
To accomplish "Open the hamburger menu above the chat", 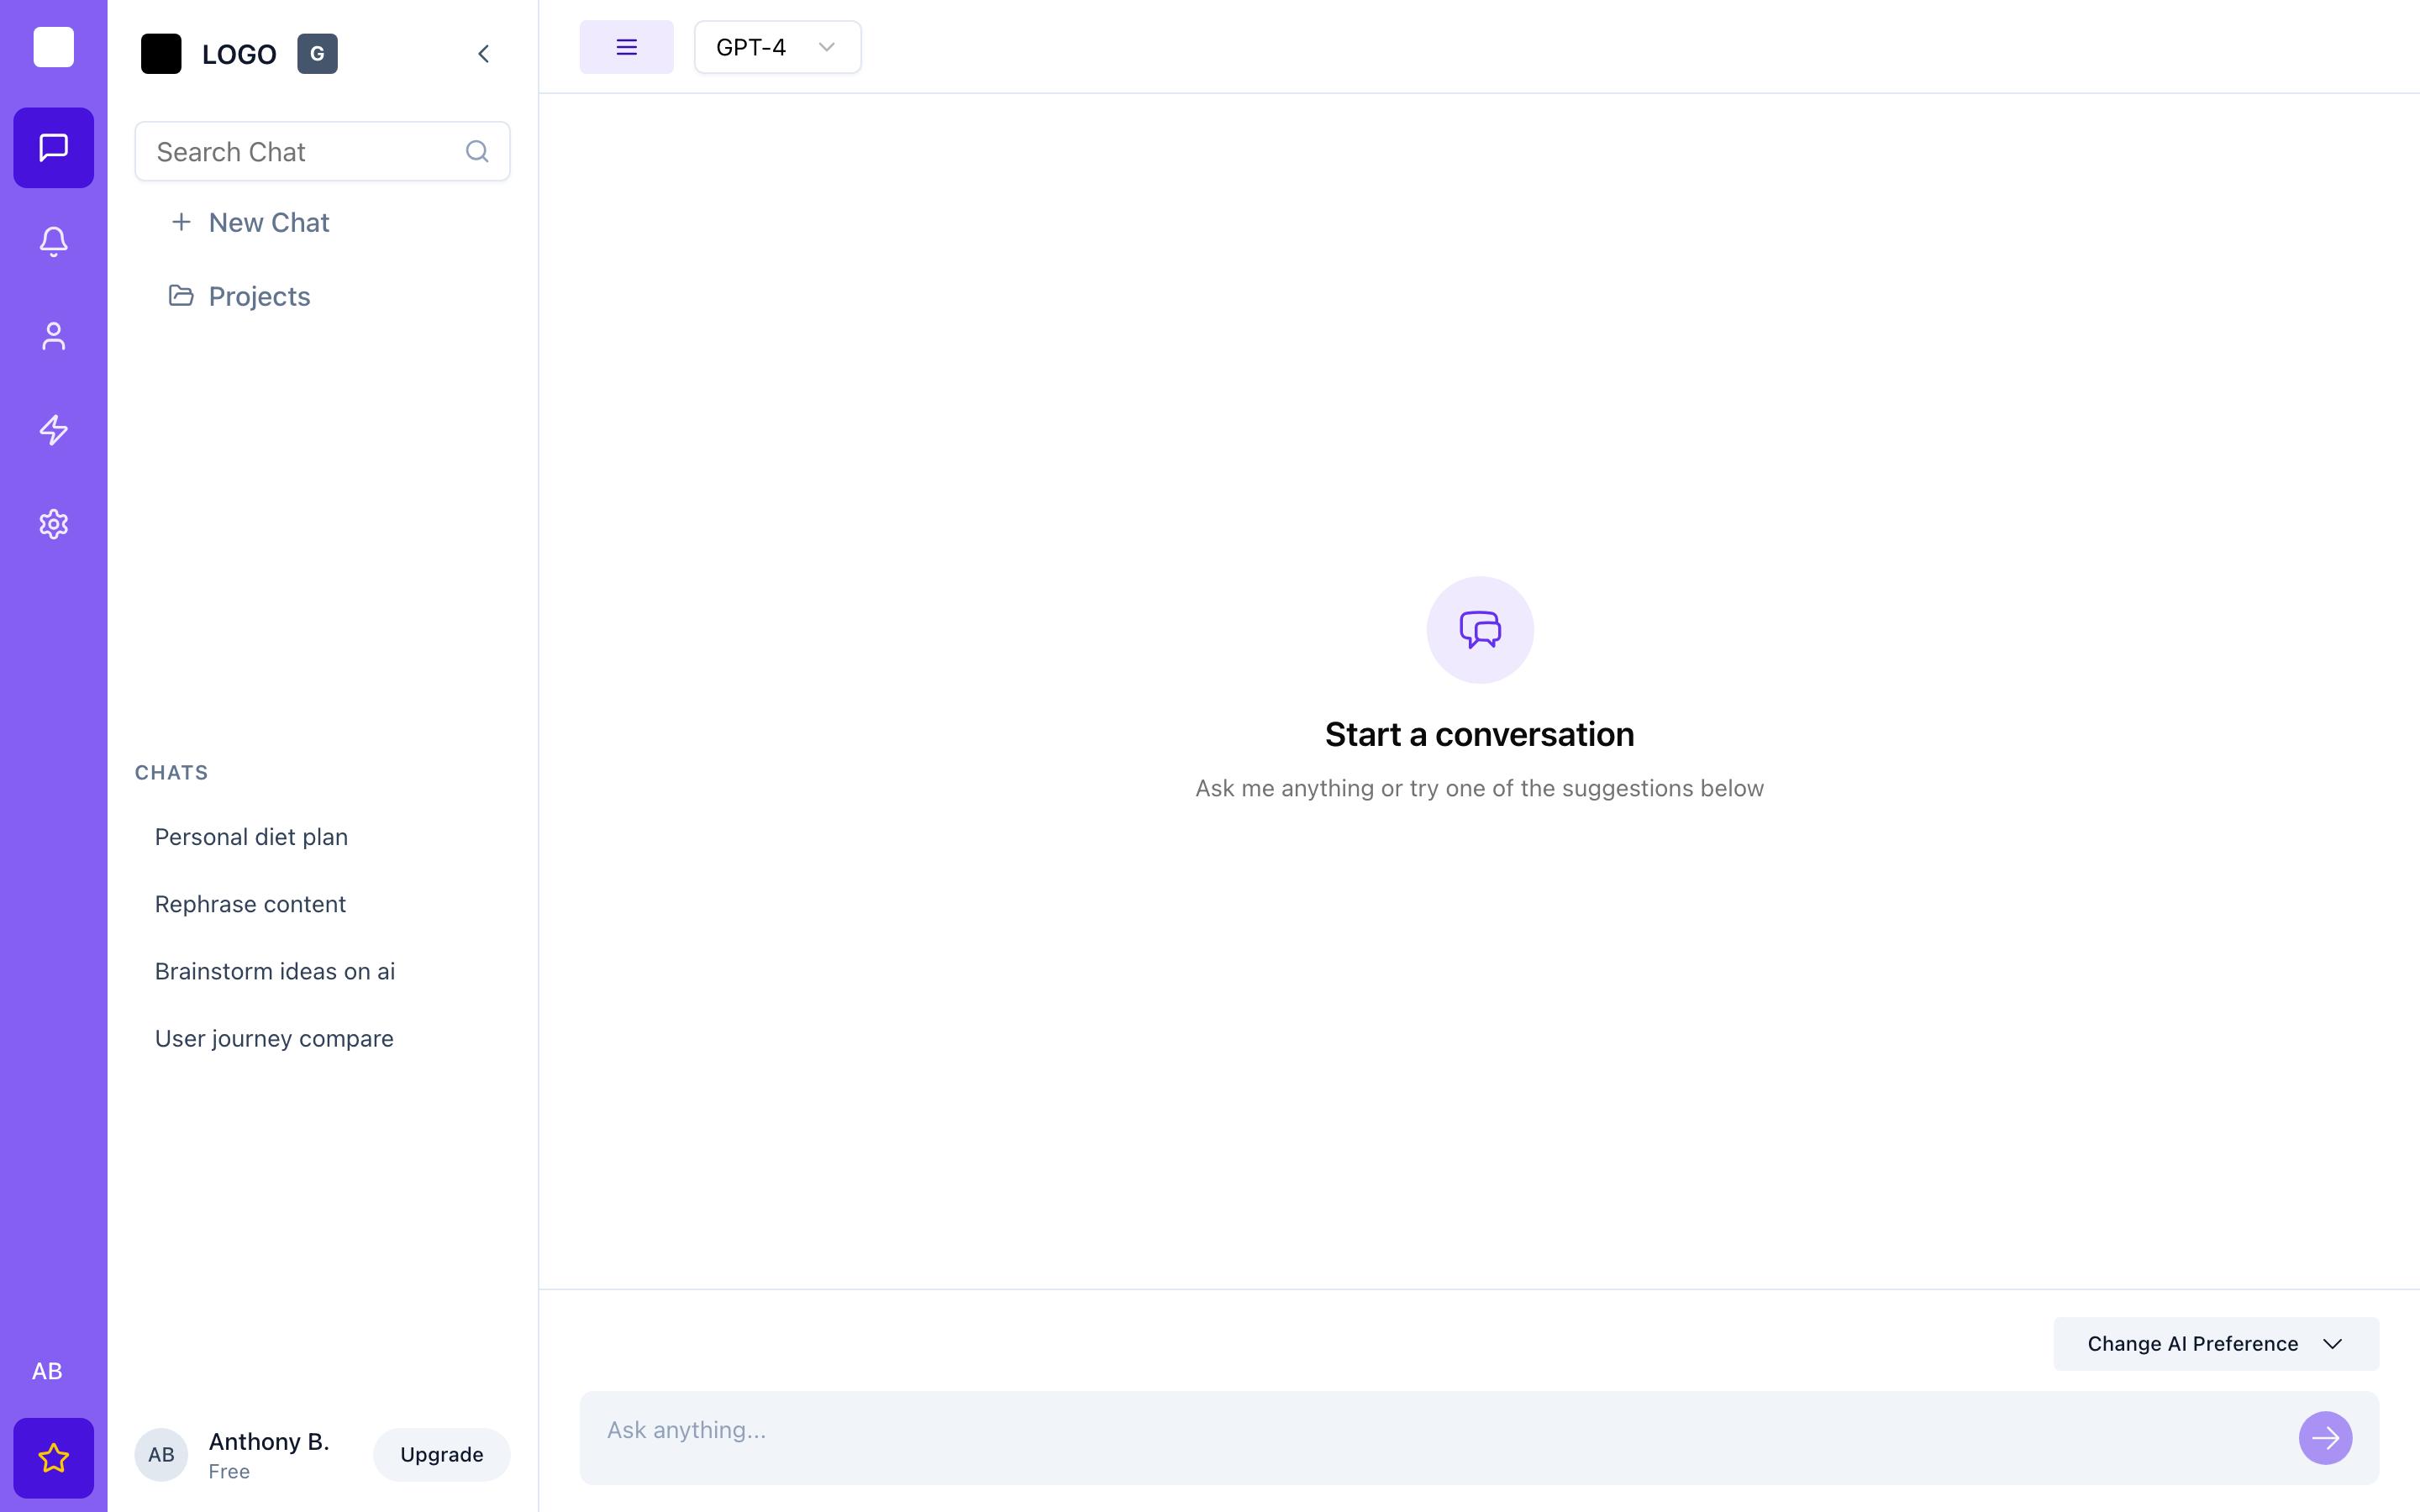I will (626, 46).
